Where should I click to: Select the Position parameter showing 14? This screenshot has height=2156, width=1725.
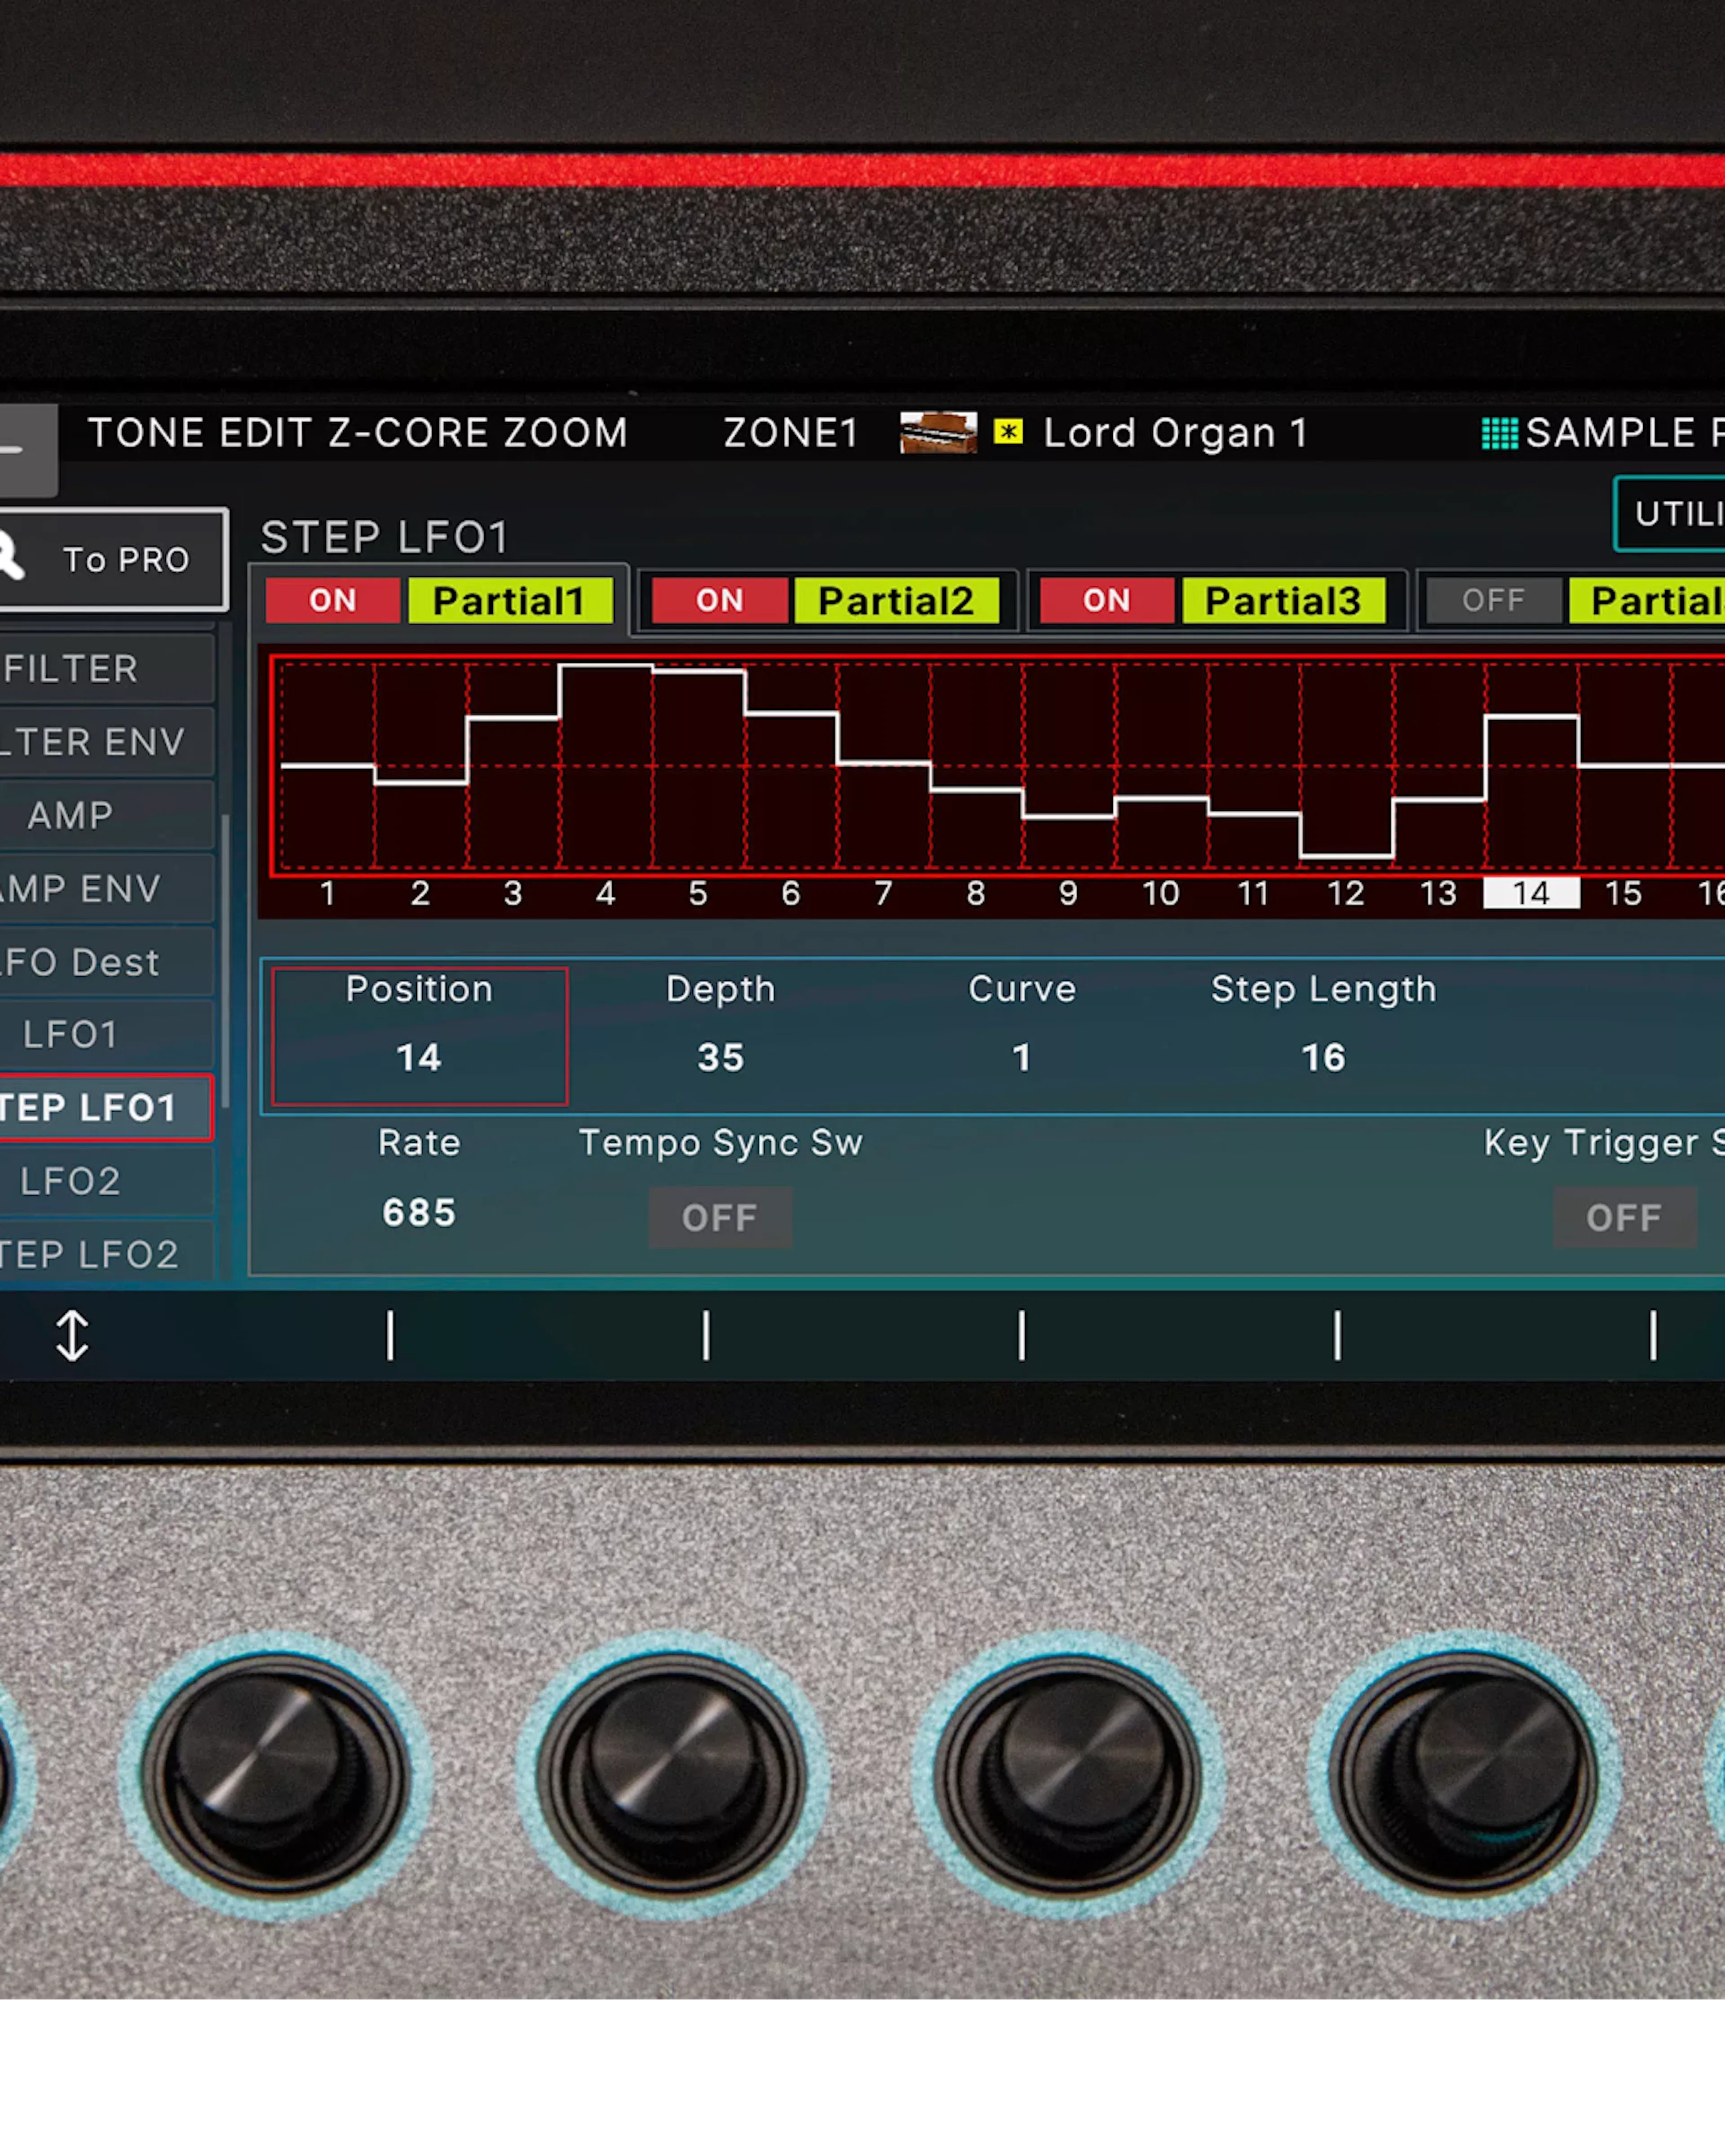[419, 1036]
